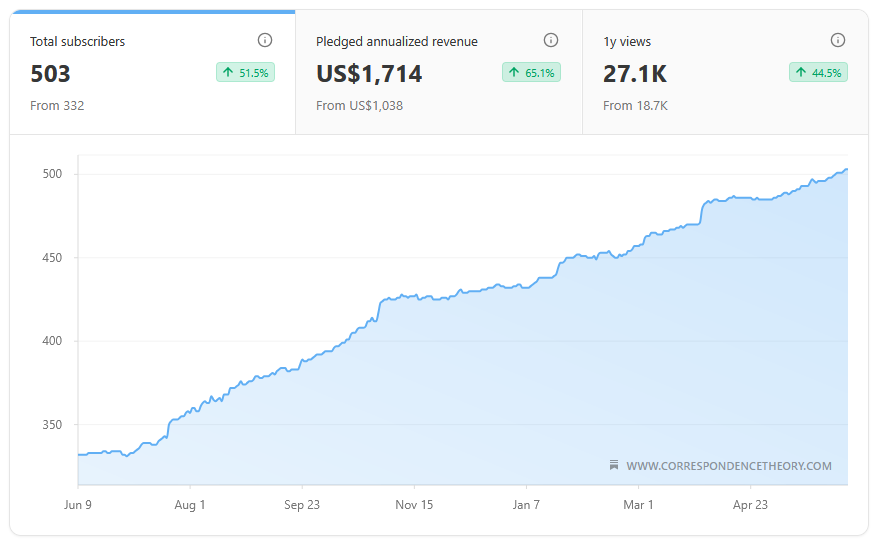Open info icon for Total subscribers
Screen dimensions: 881x543
click(265, 40)
